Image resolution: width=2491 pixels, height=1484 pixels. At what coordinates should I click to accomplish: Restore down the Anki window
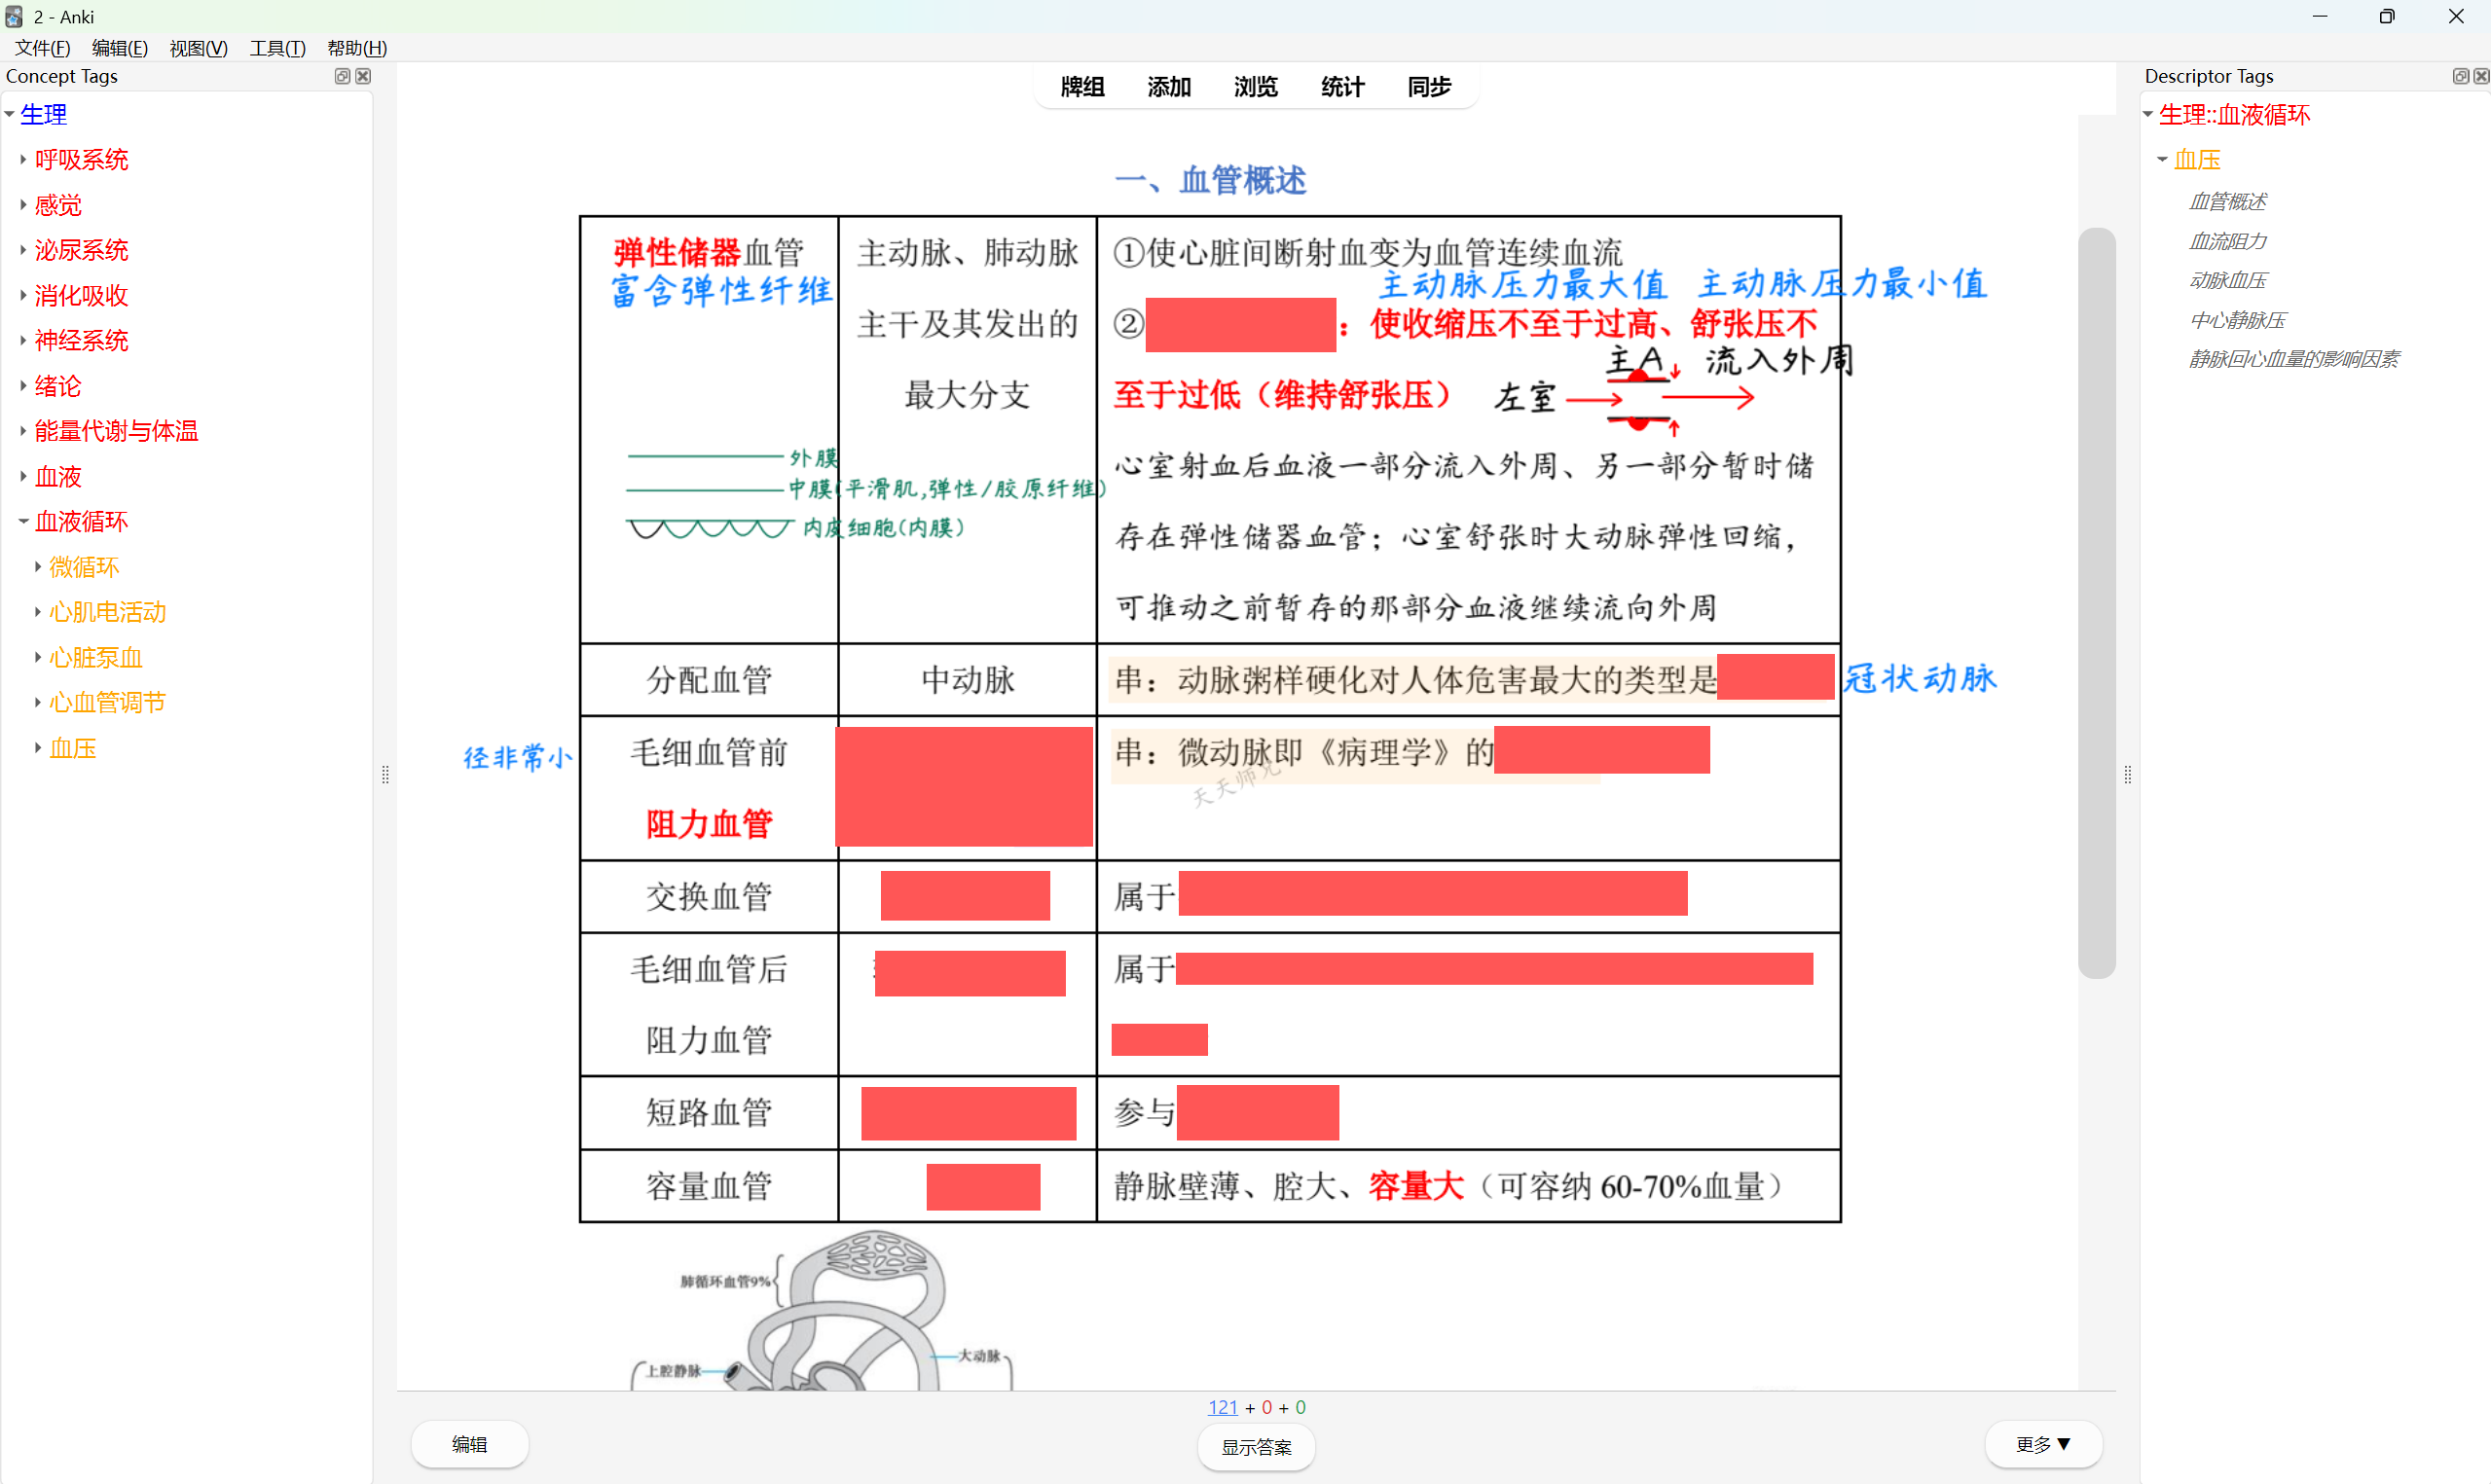(x=2387, y=16)
